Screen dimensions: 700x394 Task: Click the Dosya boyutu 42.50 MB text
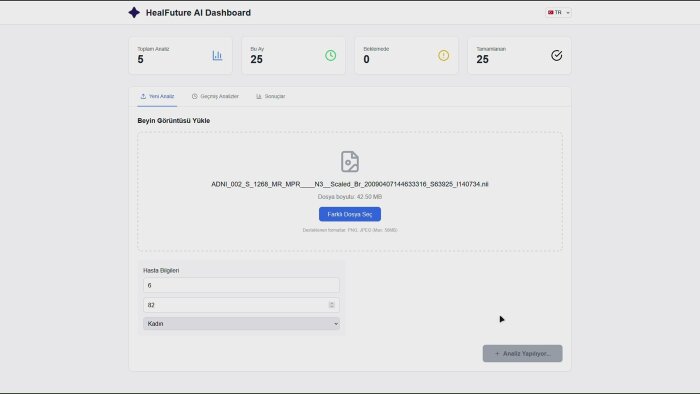[x=350, y=197]
